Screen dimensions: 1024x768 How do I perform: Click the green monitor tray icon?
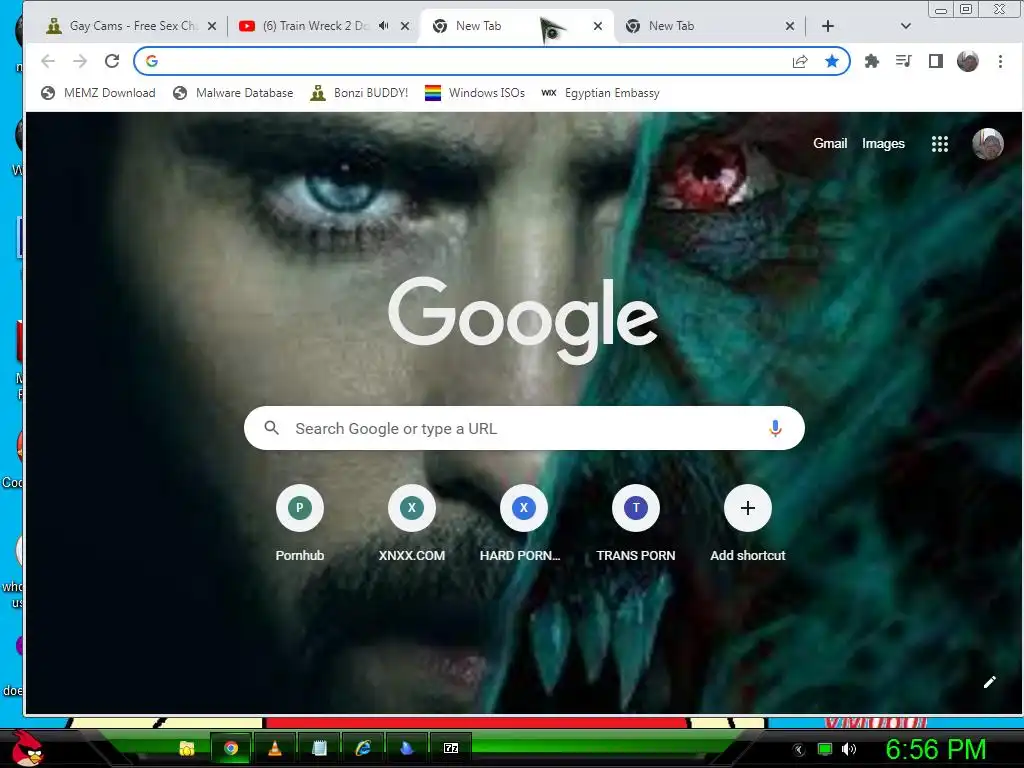pyautogui.click(x=825, y=750)
